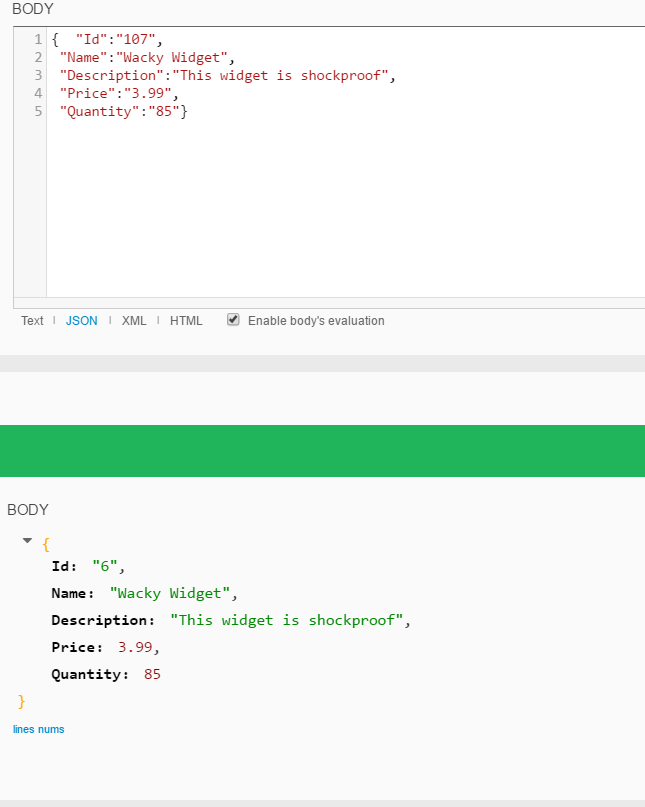Viewport: 645px width, 807px height.
Task: Click response Name value "Wacky Widget"
Action: click(171, 593)
